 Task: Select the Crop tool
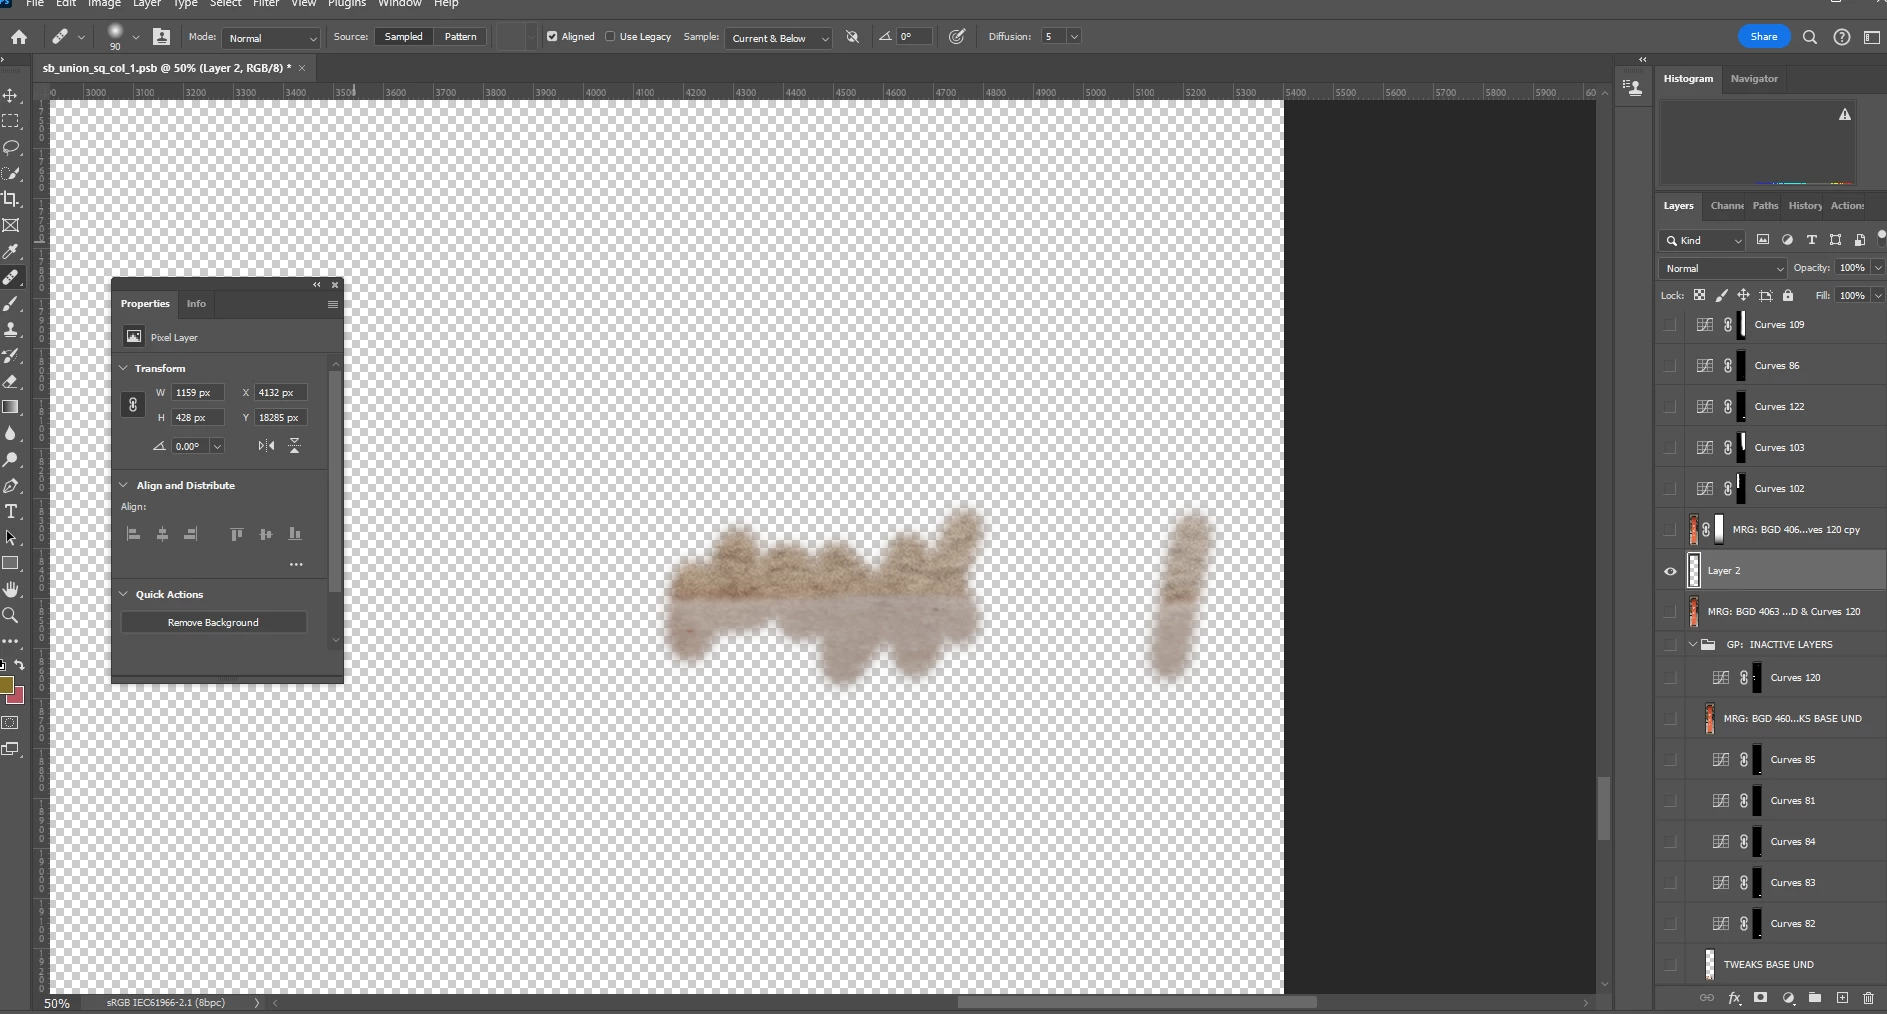11,199
